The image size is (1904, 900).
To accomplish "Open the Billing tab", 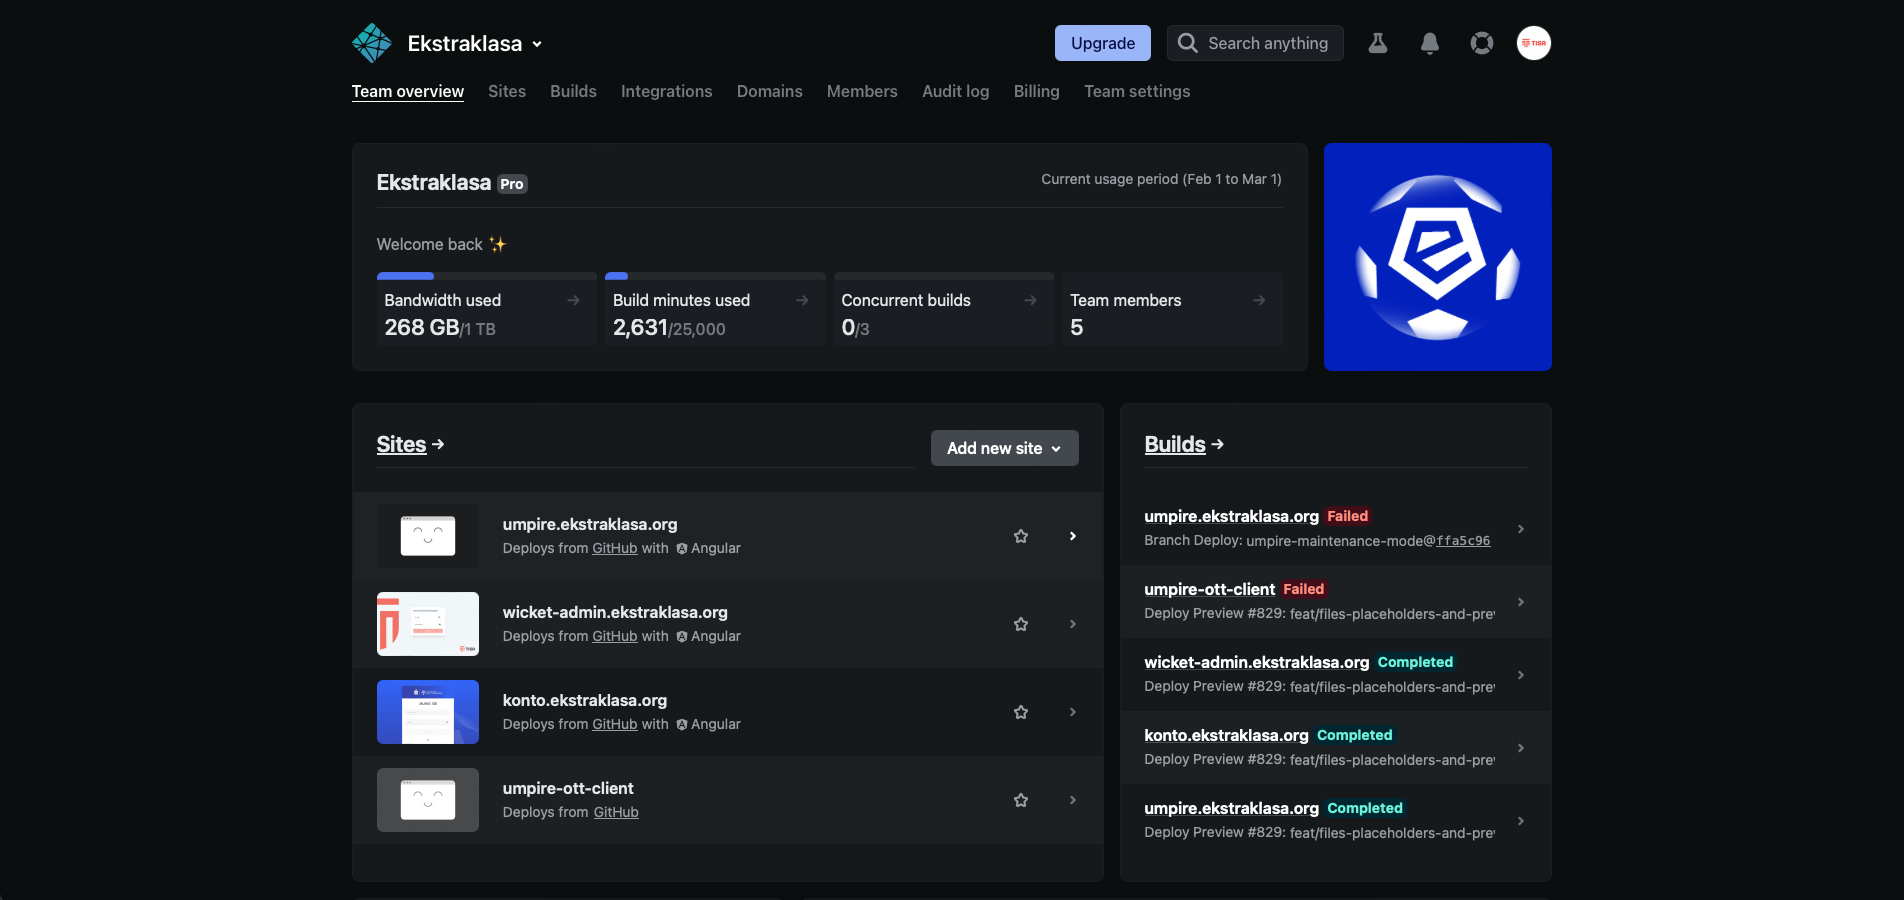I will click(1037, 91).
